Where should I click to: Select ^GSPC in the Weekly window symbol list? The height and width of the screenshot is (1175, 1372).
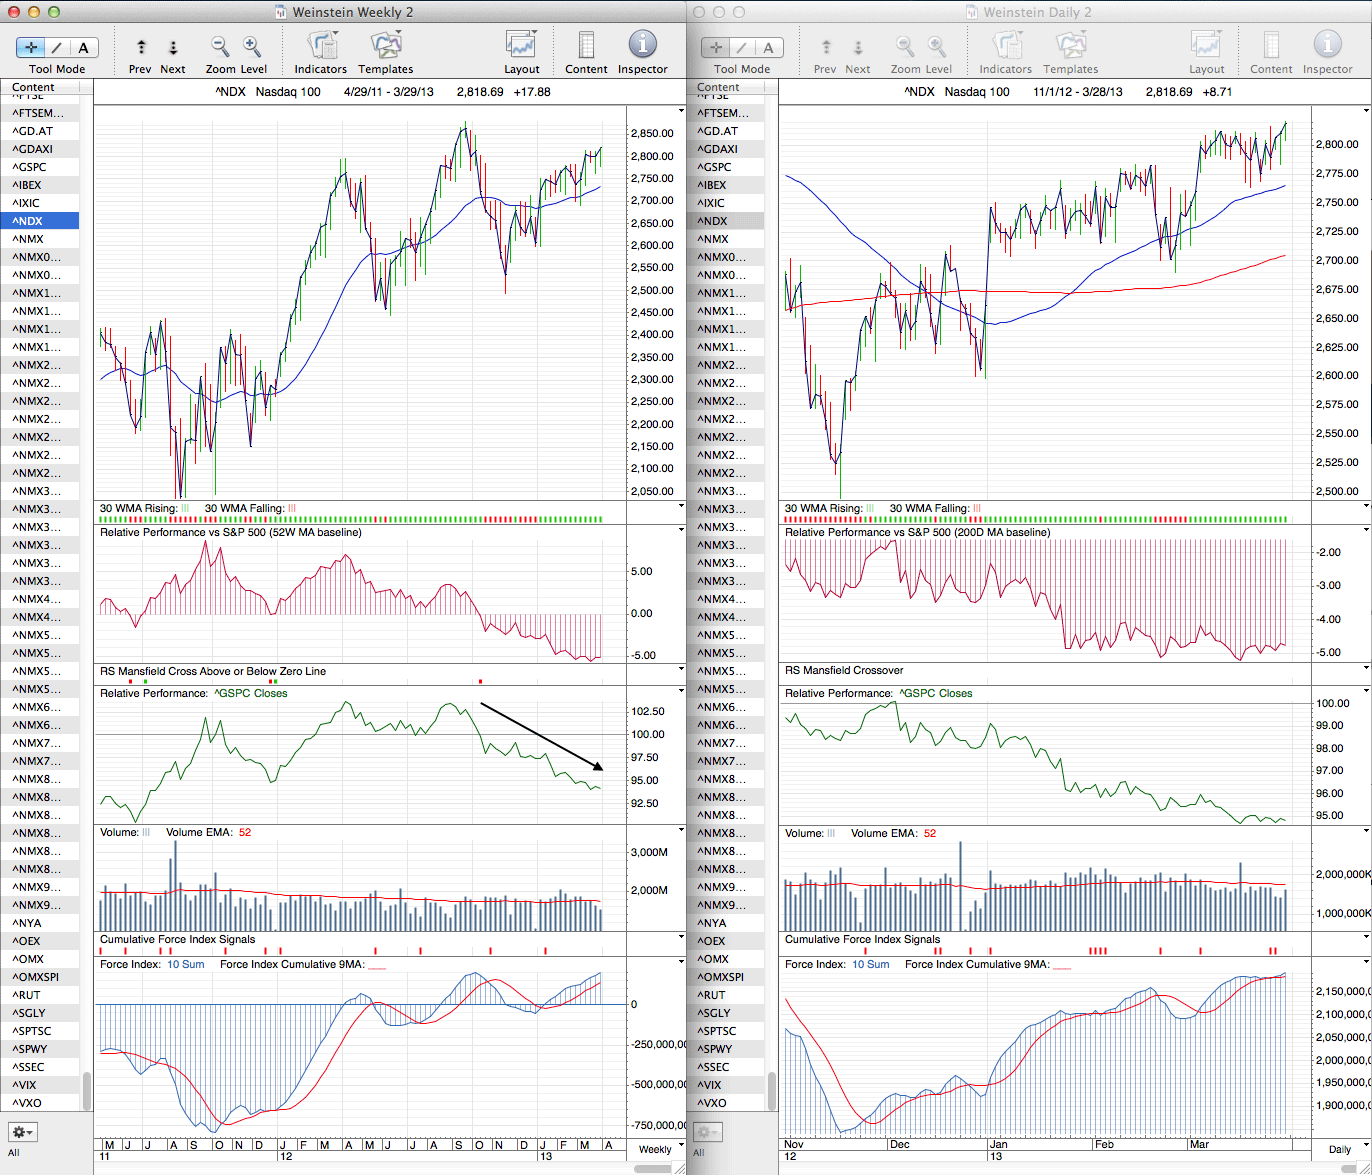[x=30, y=167]
